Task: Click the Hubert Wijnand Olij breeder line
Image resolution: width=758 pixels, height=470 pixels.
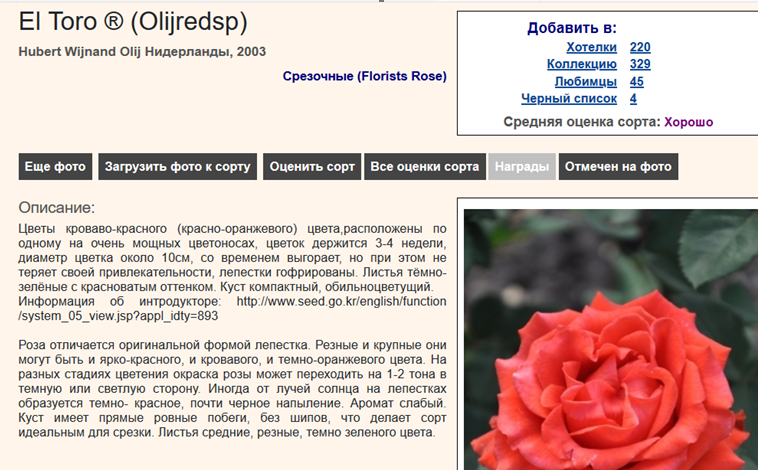Action: click(142, 51)
